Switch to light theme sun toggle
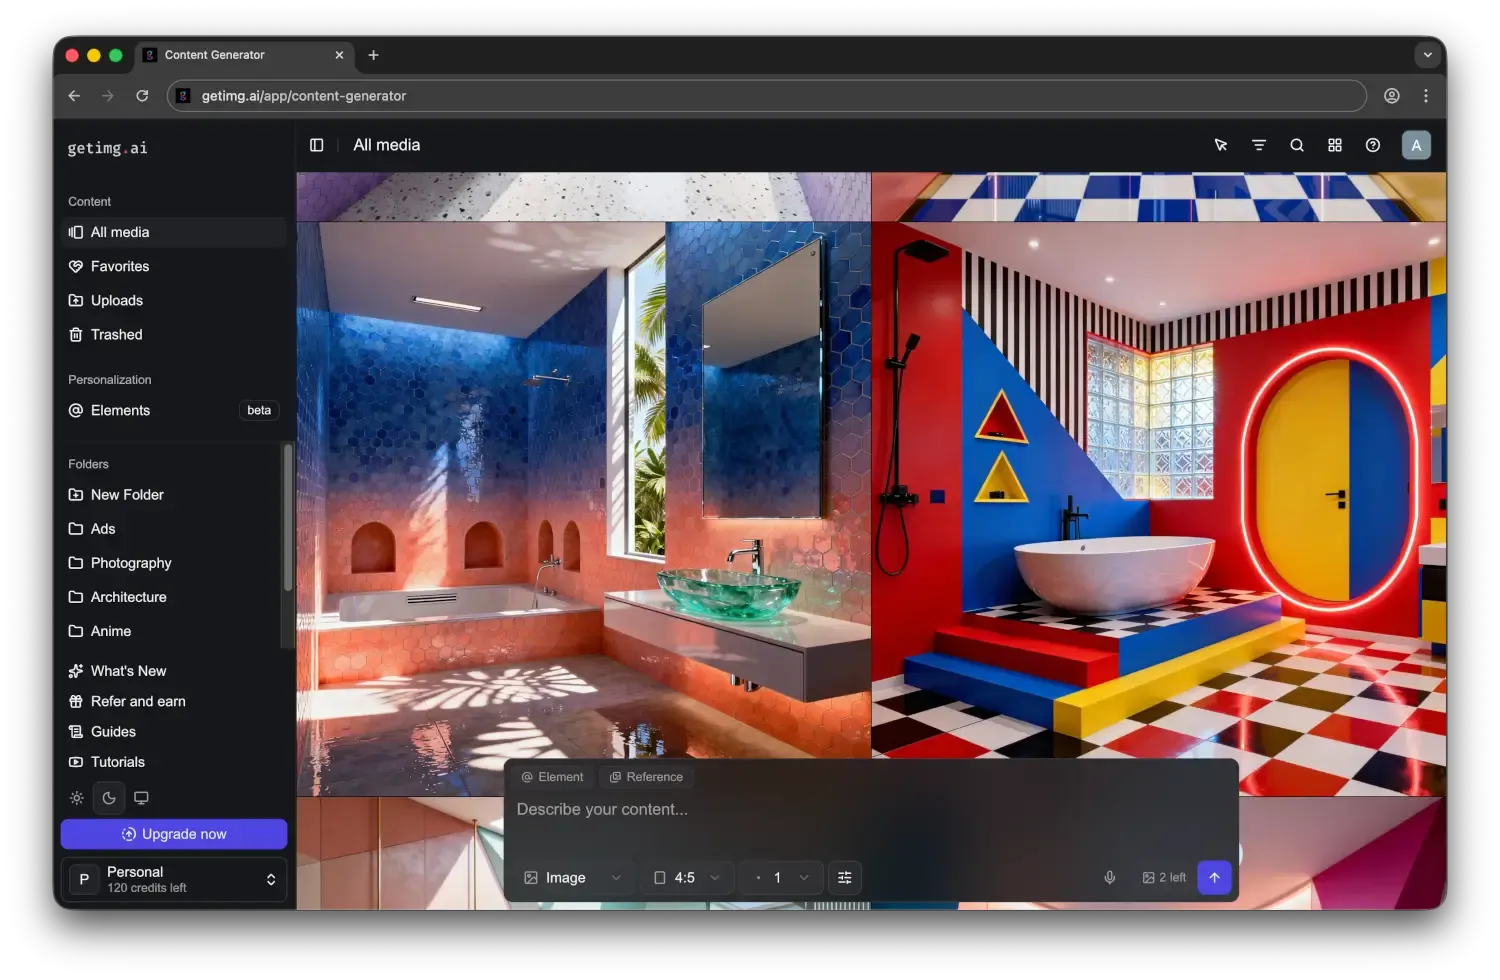Screen dimensions: 1500x980 coord(77,798)
